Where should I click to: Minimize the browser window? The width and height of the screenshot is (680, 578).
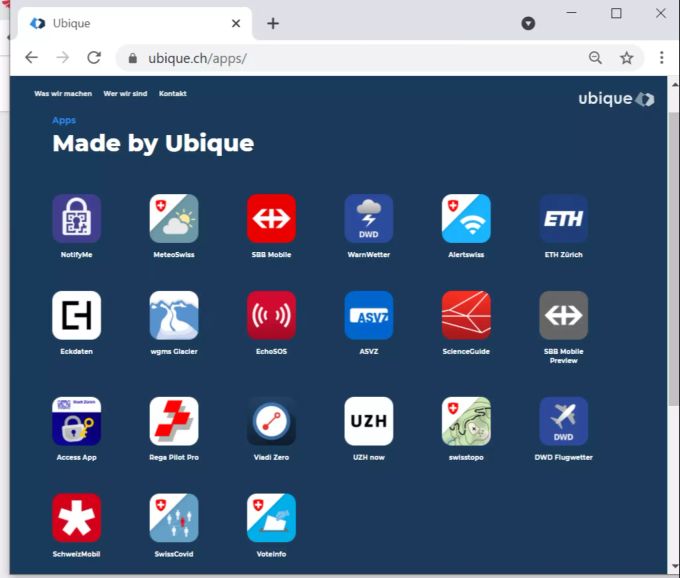(572, 13)
